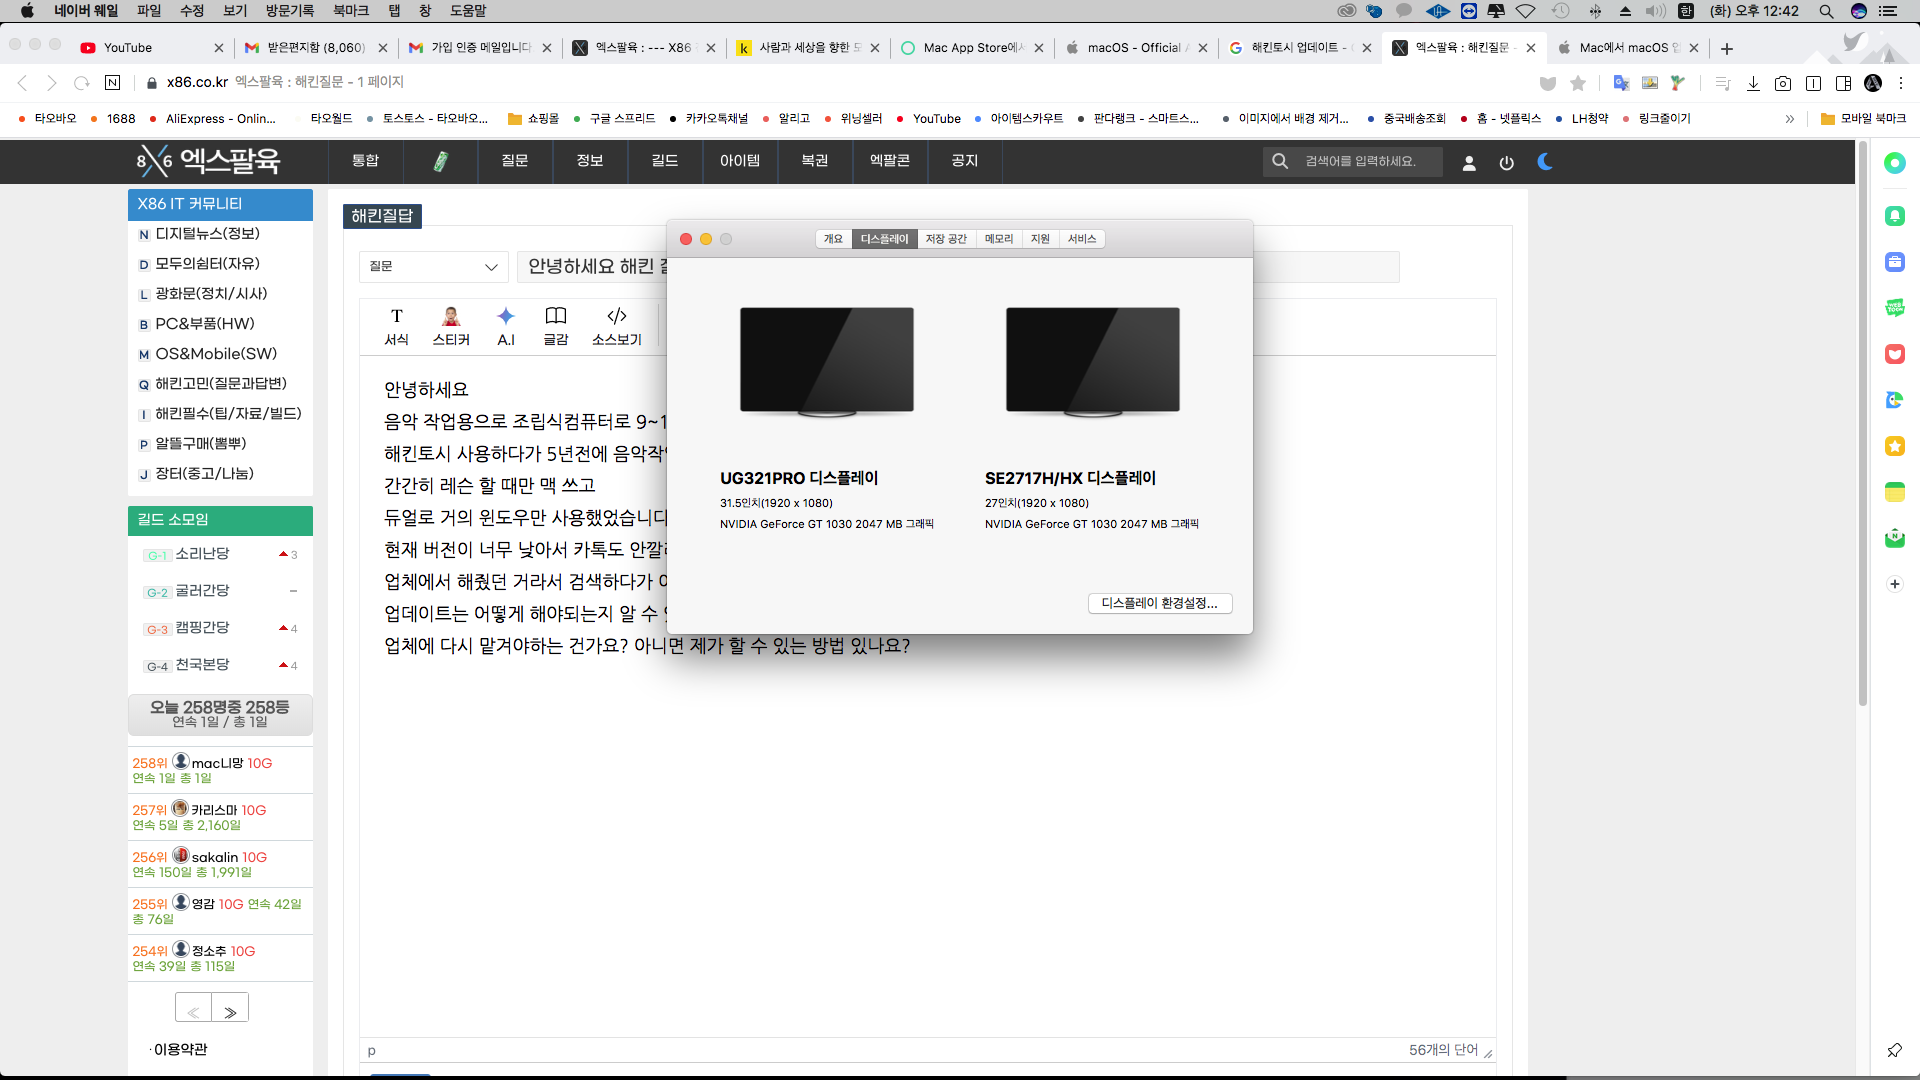
Task: Open 해킨고민(질문과답변) board
Action: [x=221, y=384]
